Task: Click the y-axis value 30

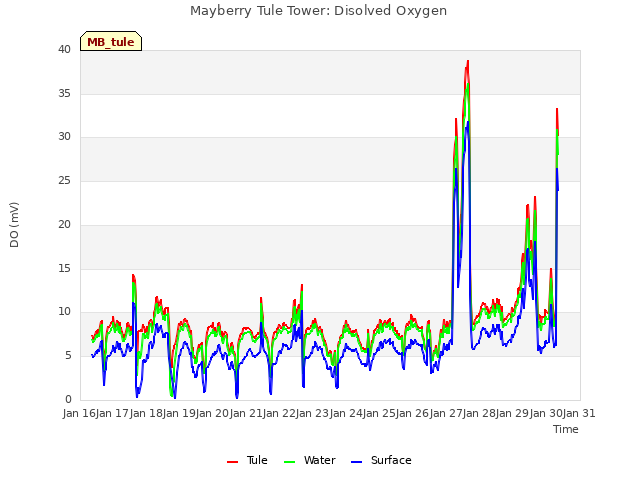Action: pyautogui.click(x=64, y=137)
